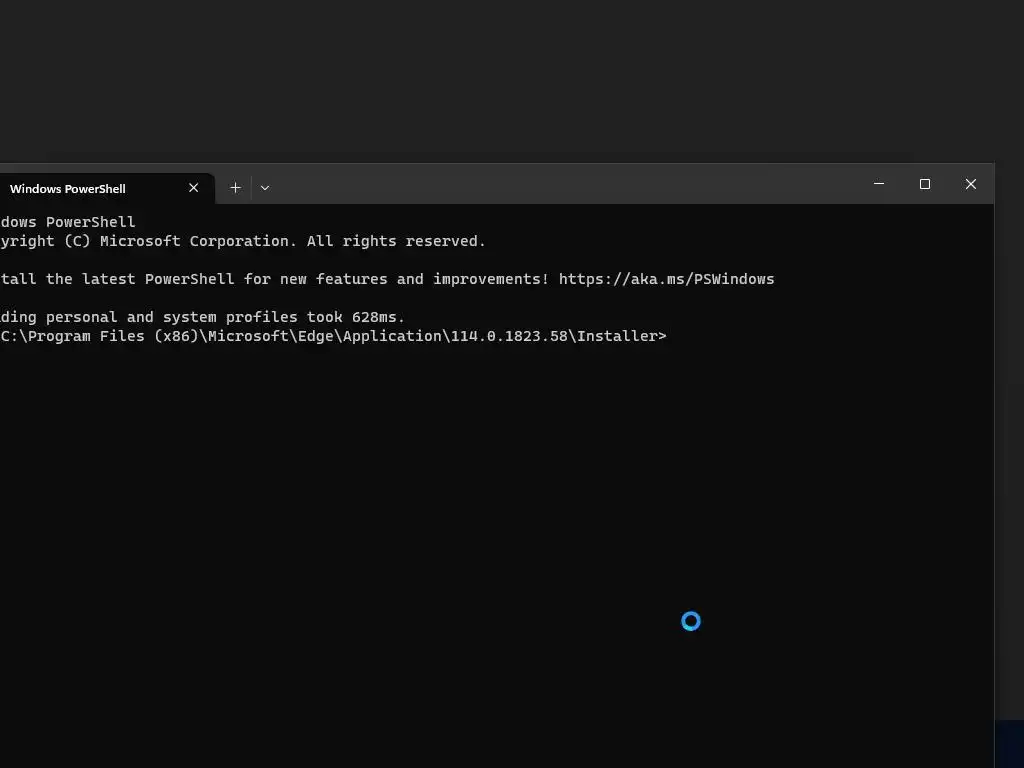1024x768 pixels.
Task: Minimize the terminal window
Action: 879,184
